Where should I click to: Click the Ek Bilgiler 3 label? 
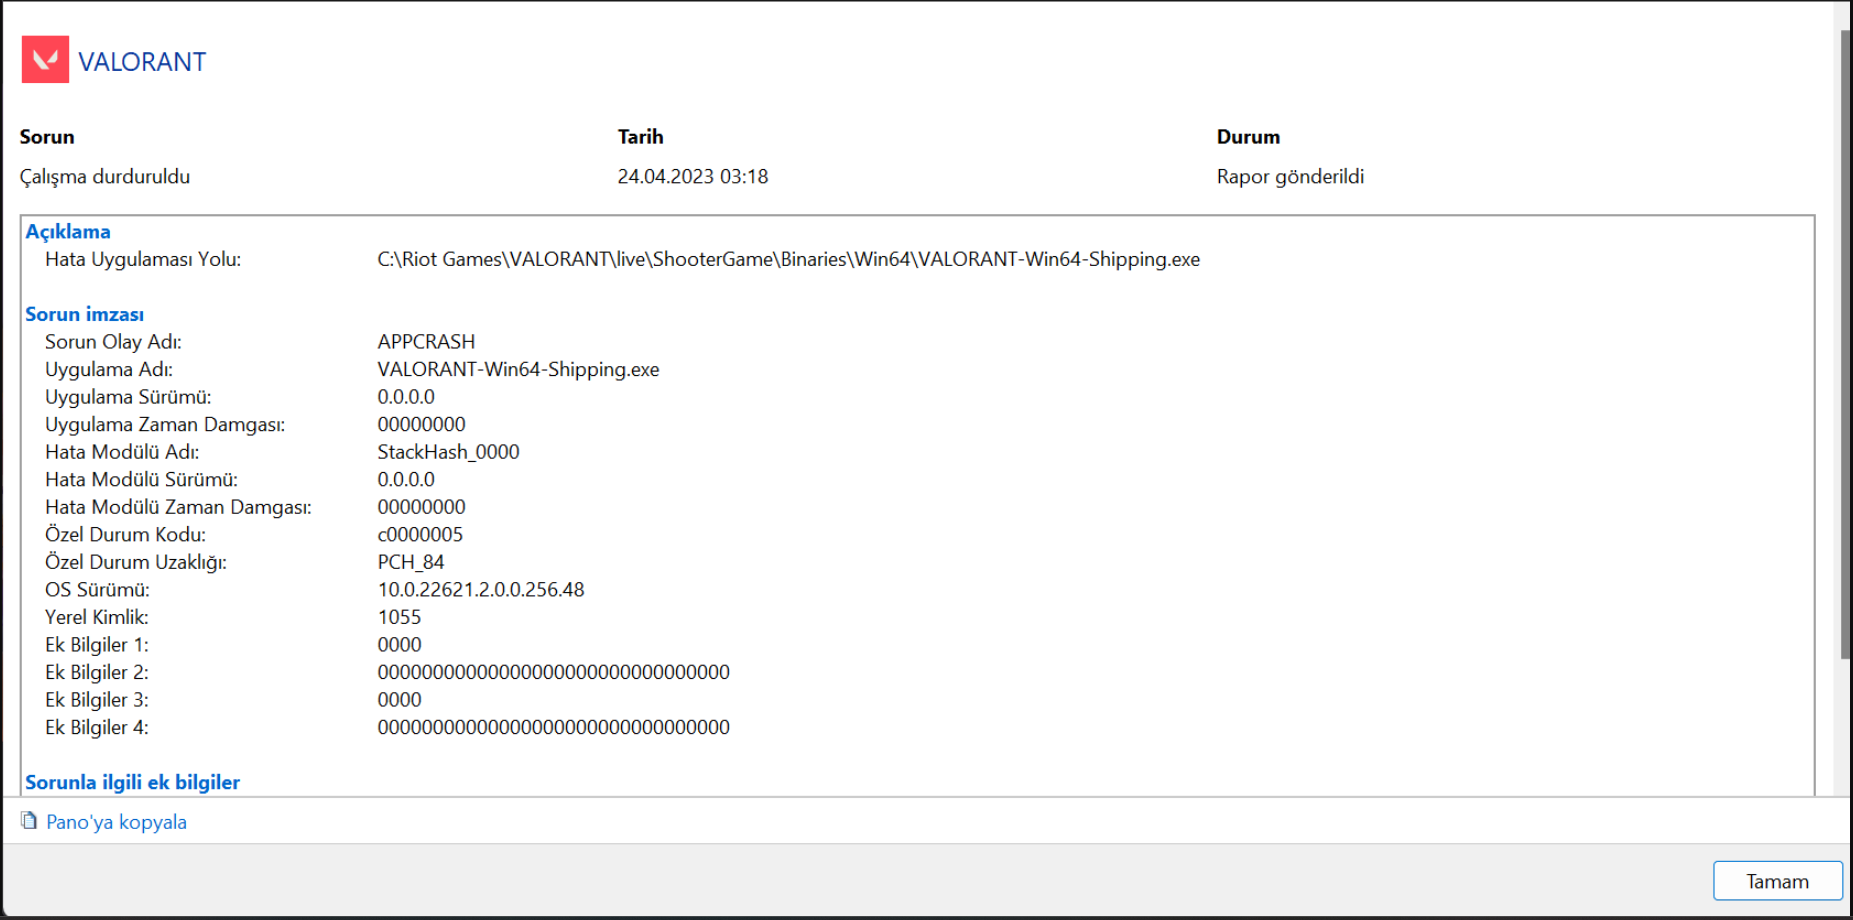coord(97,700)
